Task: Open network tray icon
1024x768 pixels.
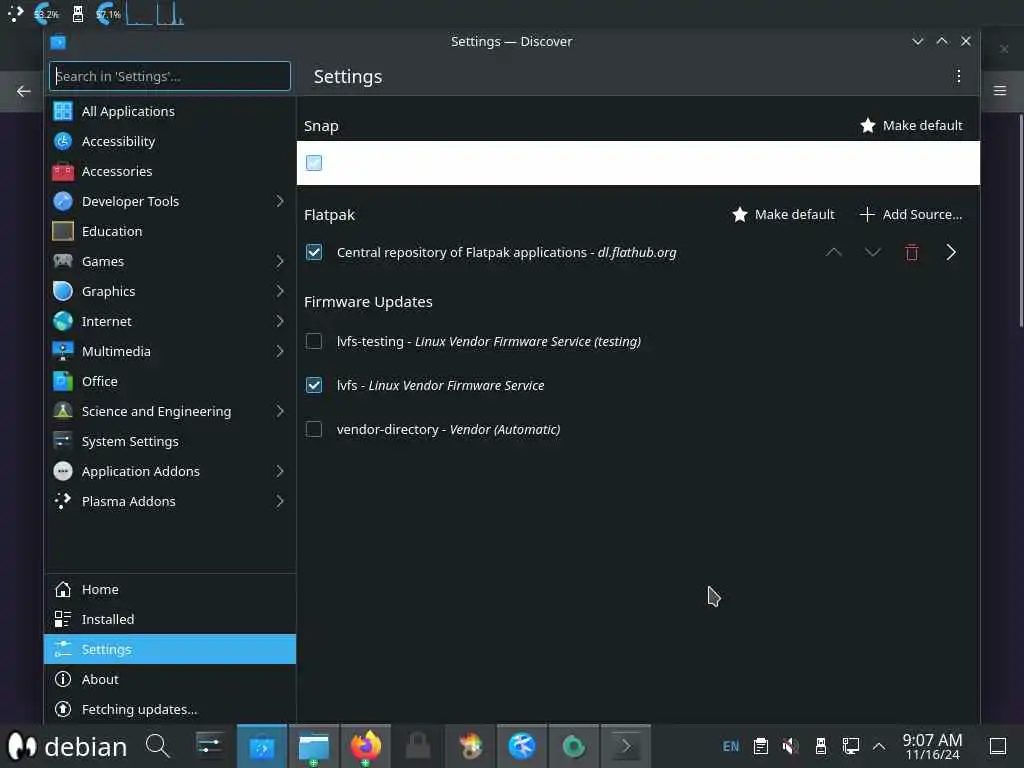Action: (850, 746)
